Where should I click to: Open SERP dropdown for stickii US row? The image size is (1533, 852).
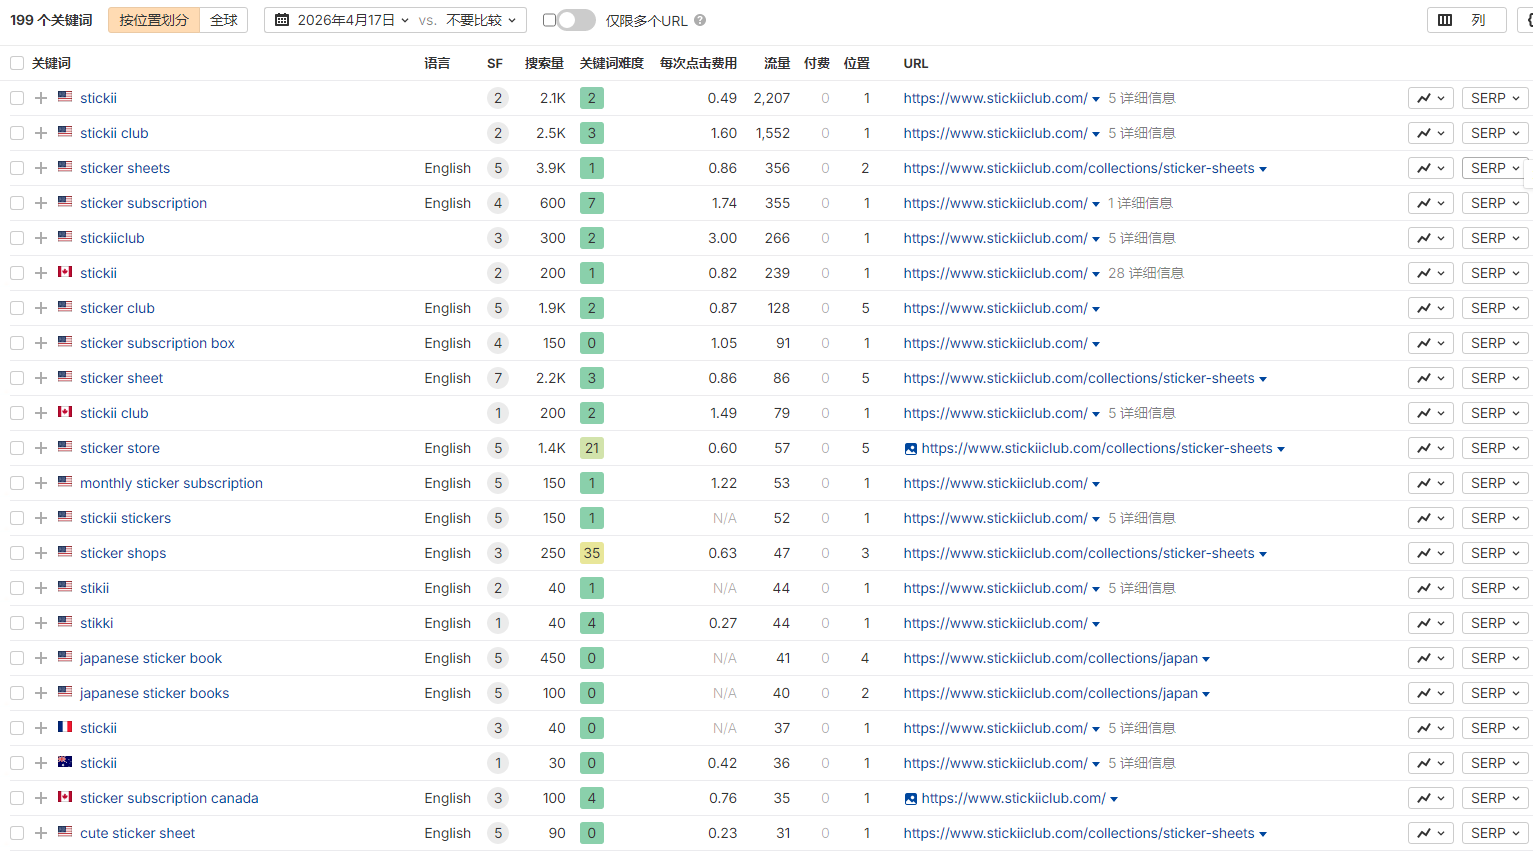pos(1495,98)
